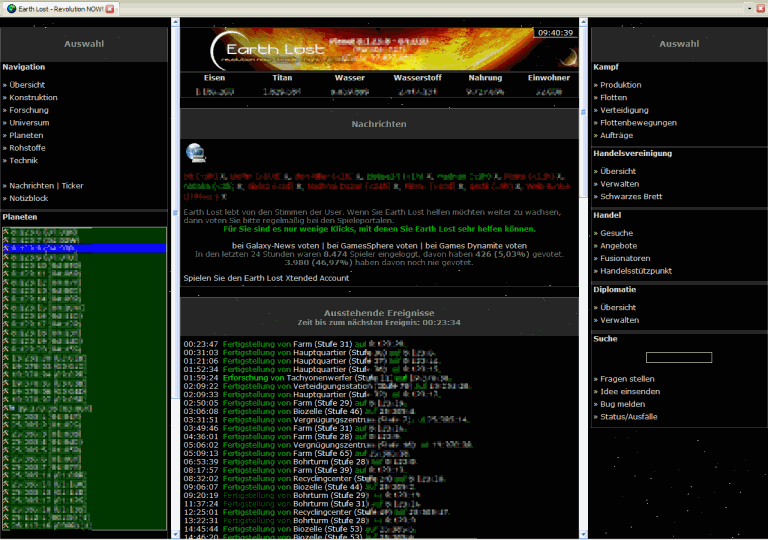The image size is (768, 540).
Task: Open Aufträge
Action: pyautogui.click(x=616, y=135)
